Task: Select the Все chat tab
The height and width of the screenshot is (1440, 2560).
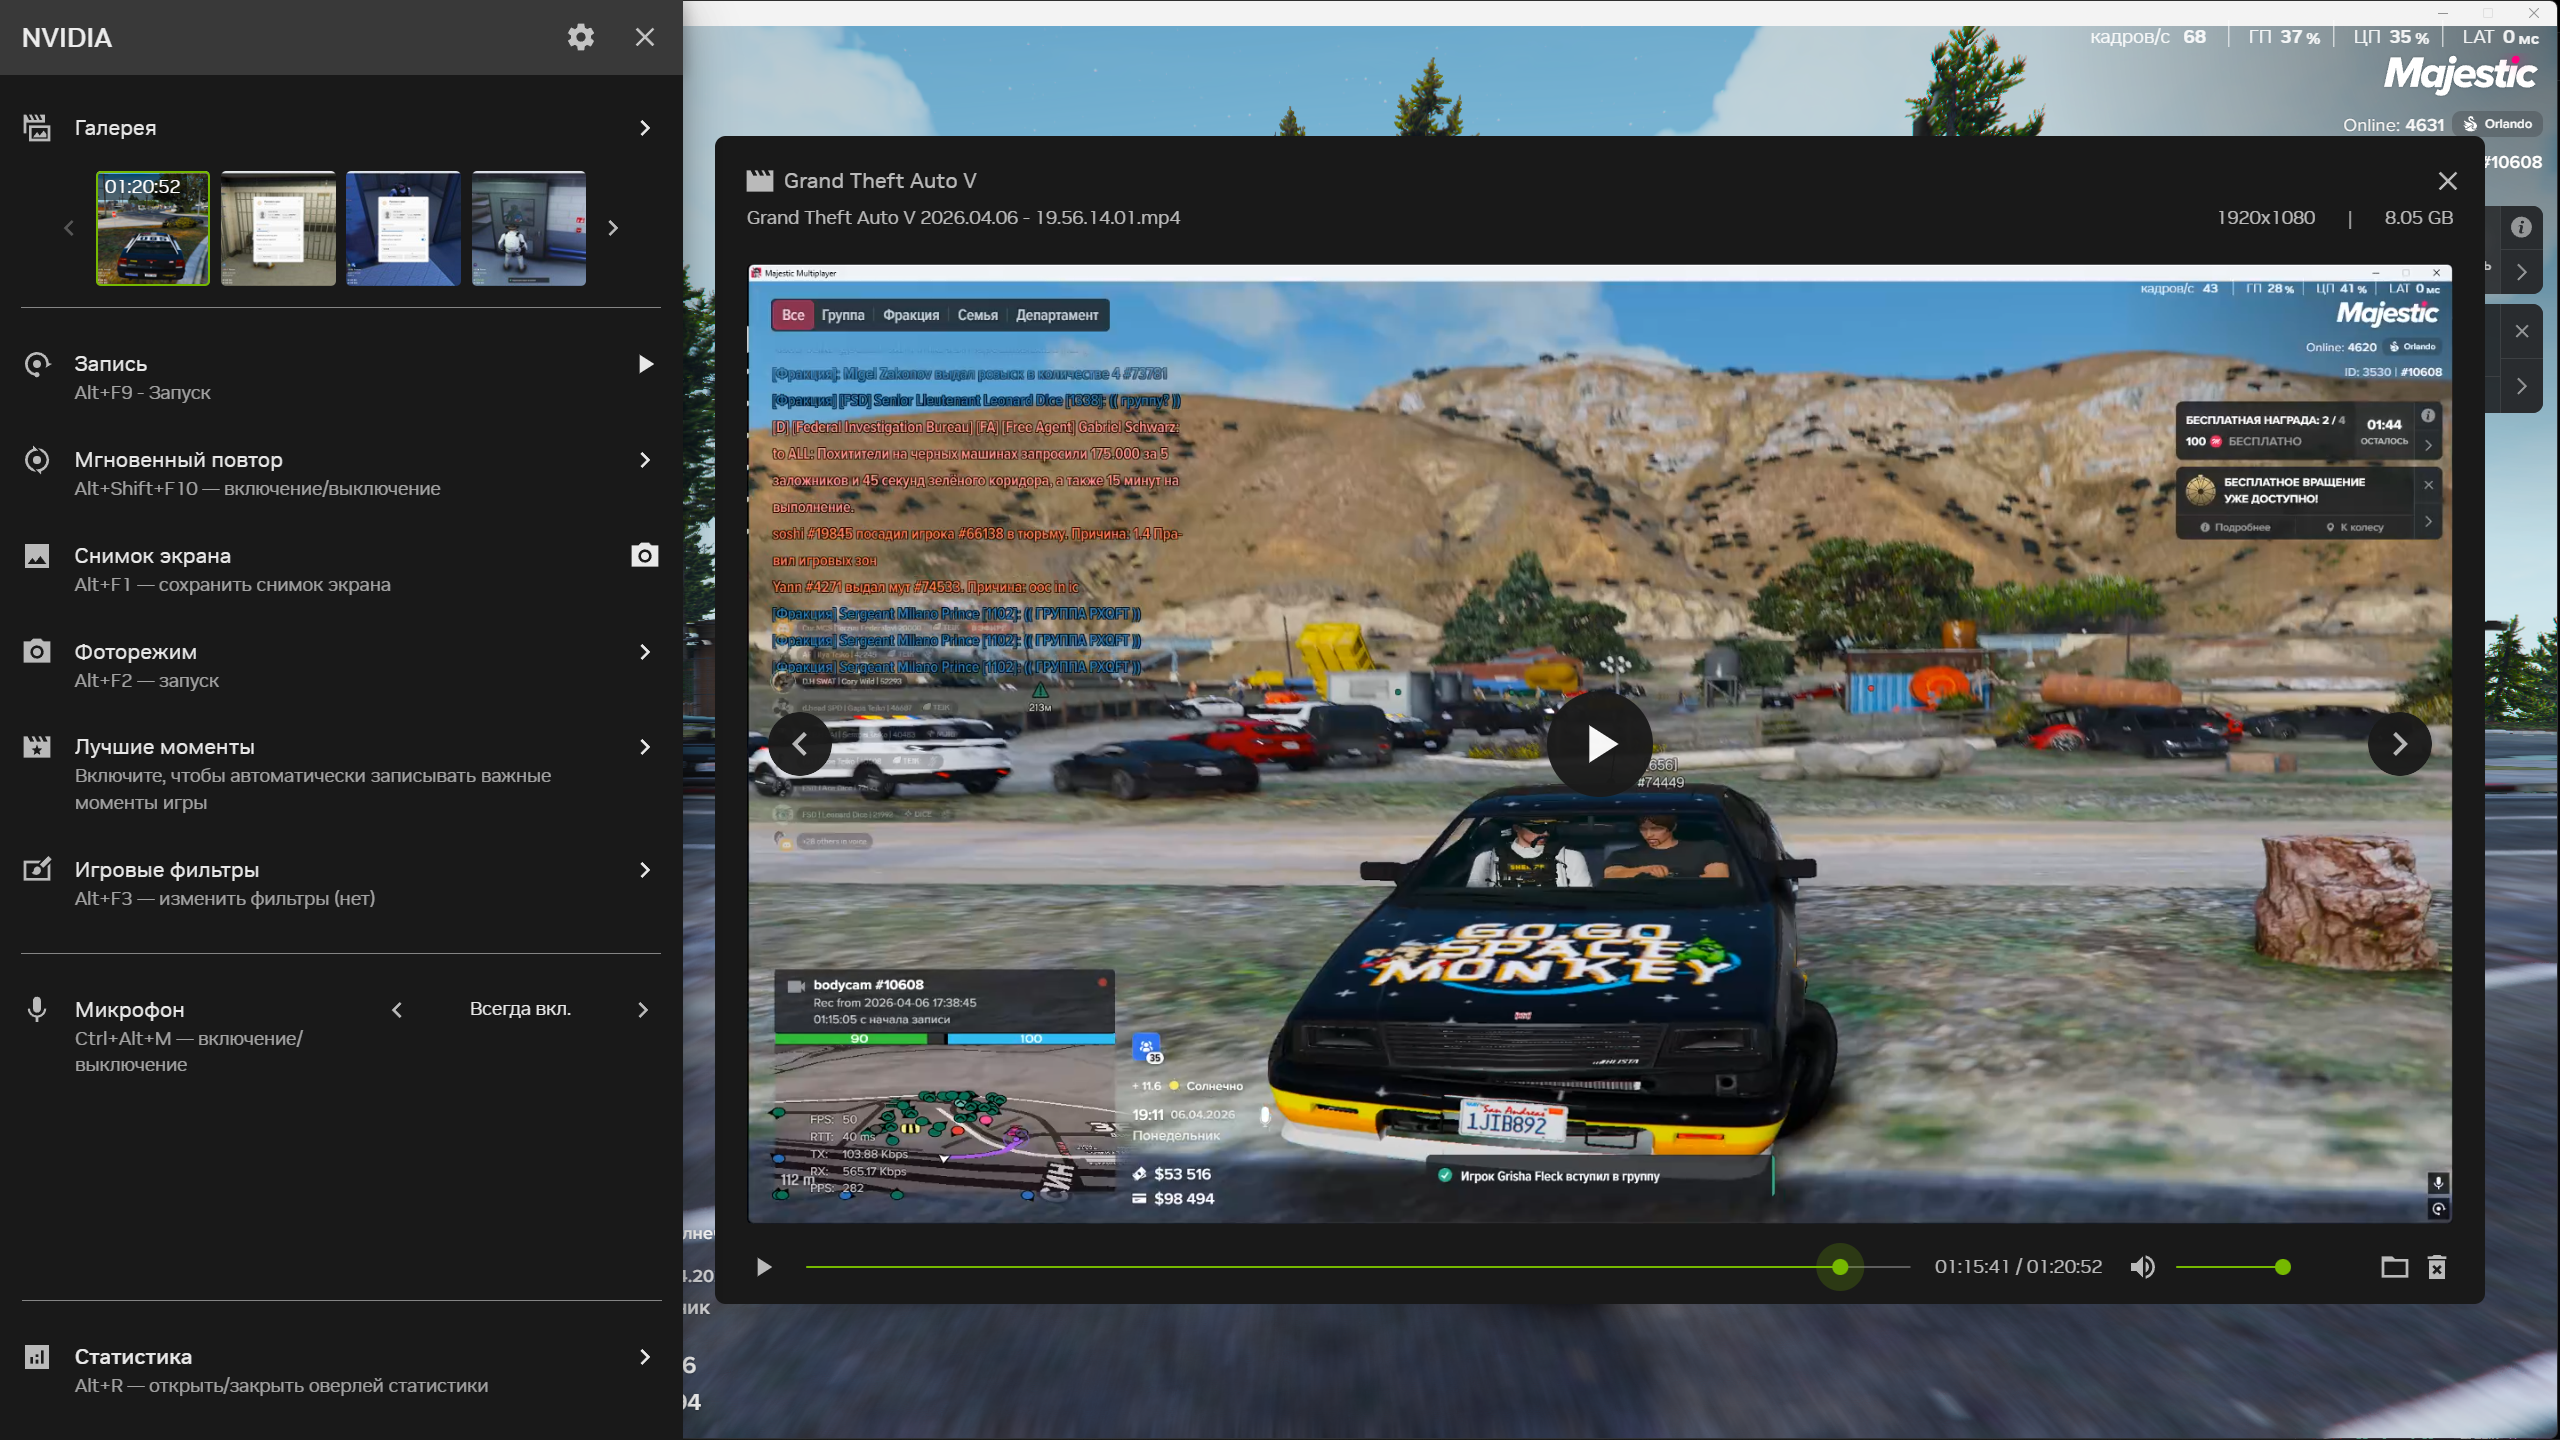Action: click(793, 315)
